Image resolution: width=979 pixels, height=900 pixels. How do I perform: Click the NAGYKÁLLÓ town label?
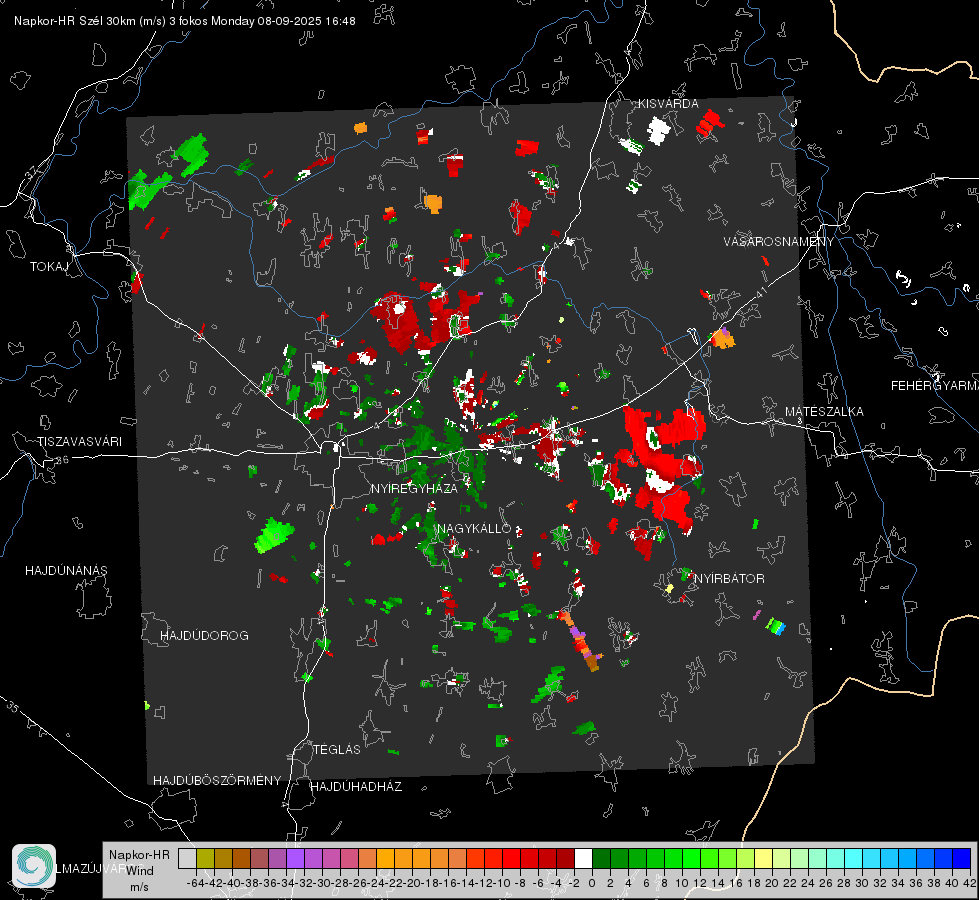point(474,529)
